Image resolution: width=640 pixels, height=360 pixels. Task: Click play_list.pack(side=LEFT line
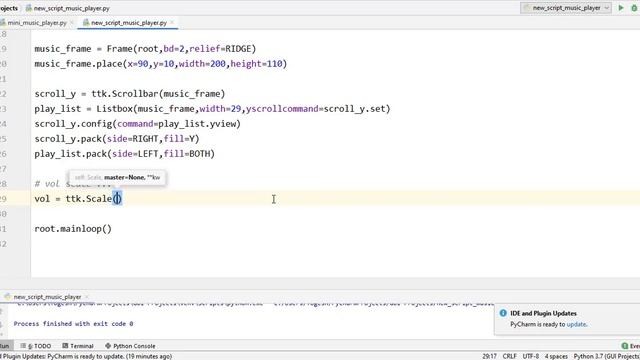(x=124, y=154)
